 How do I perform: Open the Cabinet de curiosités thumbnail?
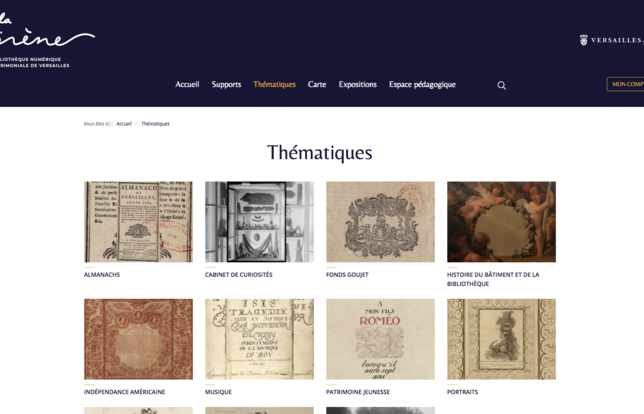coord(260,222)
